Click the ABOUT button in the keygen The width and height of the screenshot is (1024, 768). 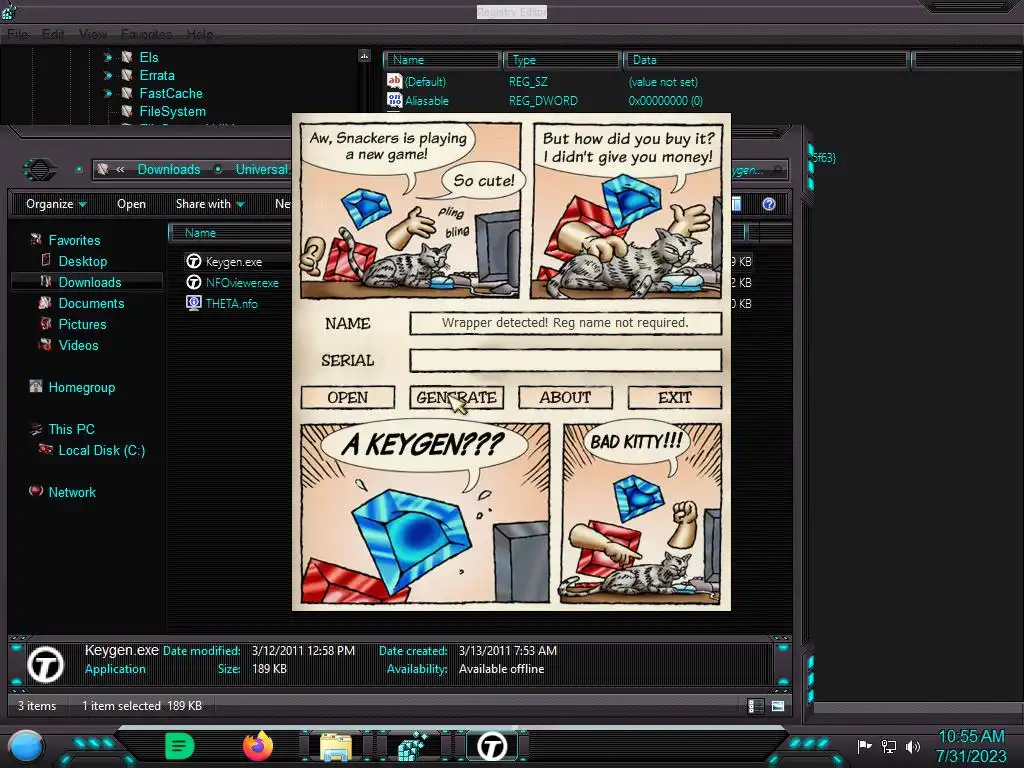(565, 397)
